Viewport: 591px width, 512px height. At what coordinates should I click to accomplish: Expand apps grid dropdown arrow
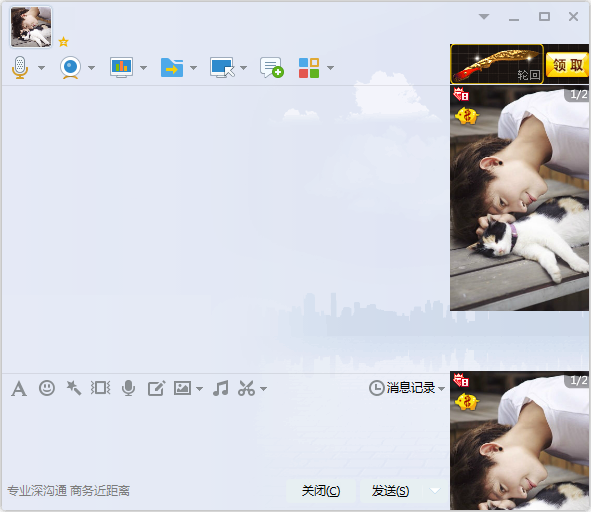[331, 68]
